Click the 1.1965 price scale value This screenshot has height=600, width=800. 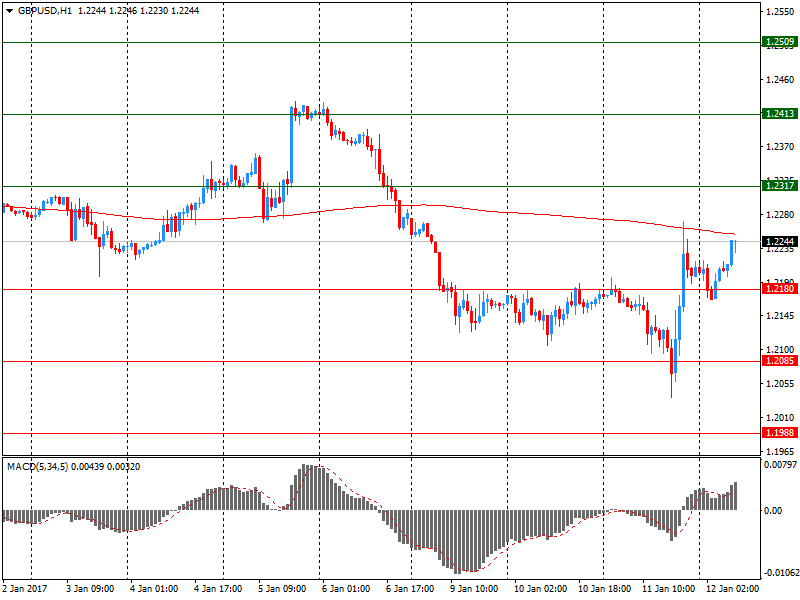(x=780, y=452)
